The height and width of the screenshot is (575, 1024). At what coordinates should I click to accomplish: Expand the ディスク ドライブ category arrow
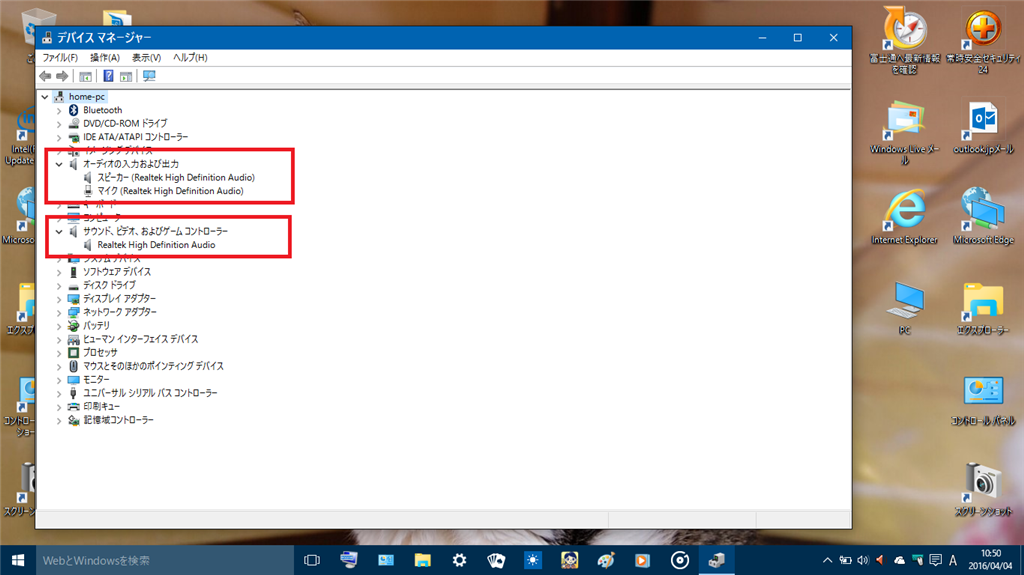[59, 286]
